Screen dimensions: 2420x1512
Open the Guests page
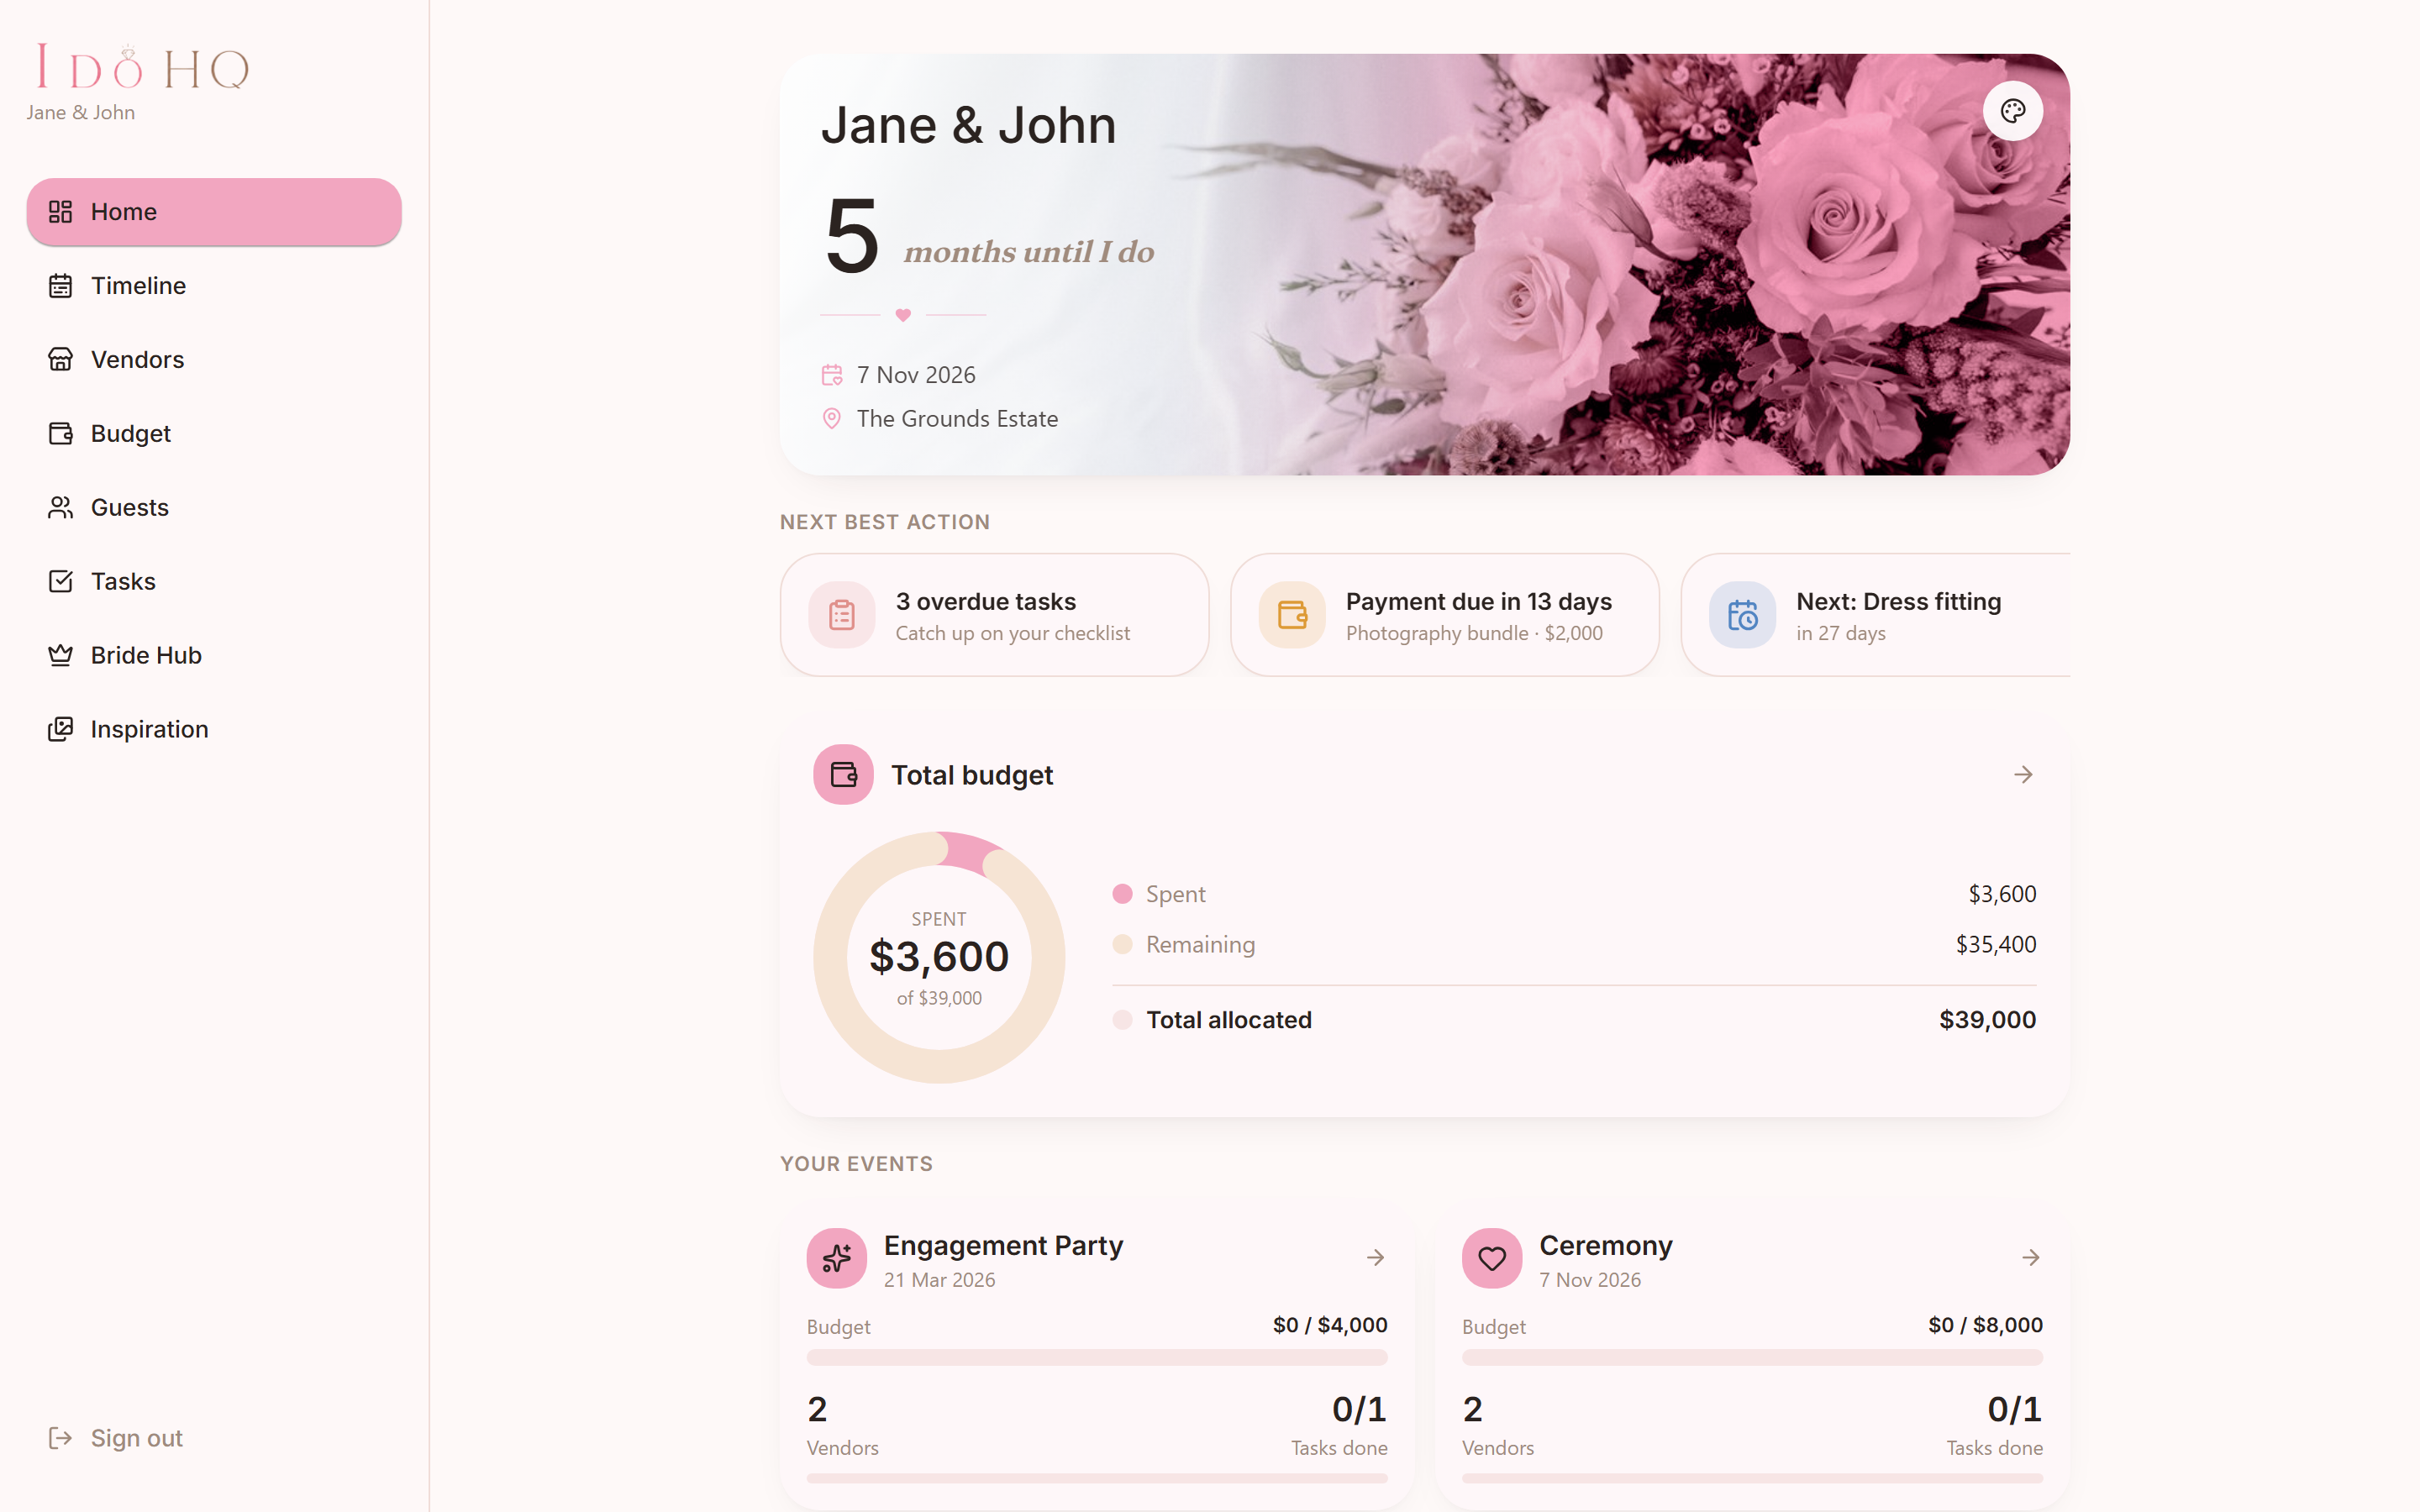tap(214, 508)
